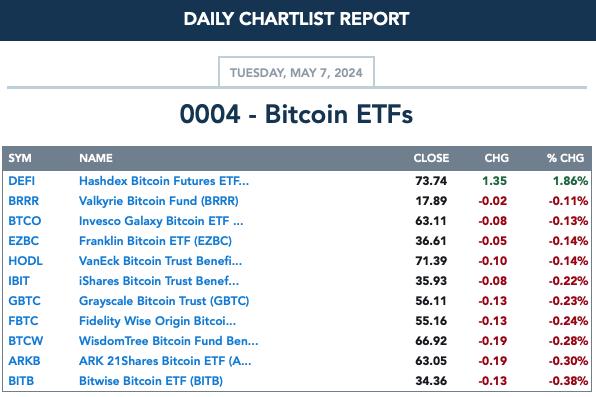Screen dimensions: 596x397
Task: Open Valkyrie Bitcoin Fund (BRRR) link
Action: click(x=159, y=201)
